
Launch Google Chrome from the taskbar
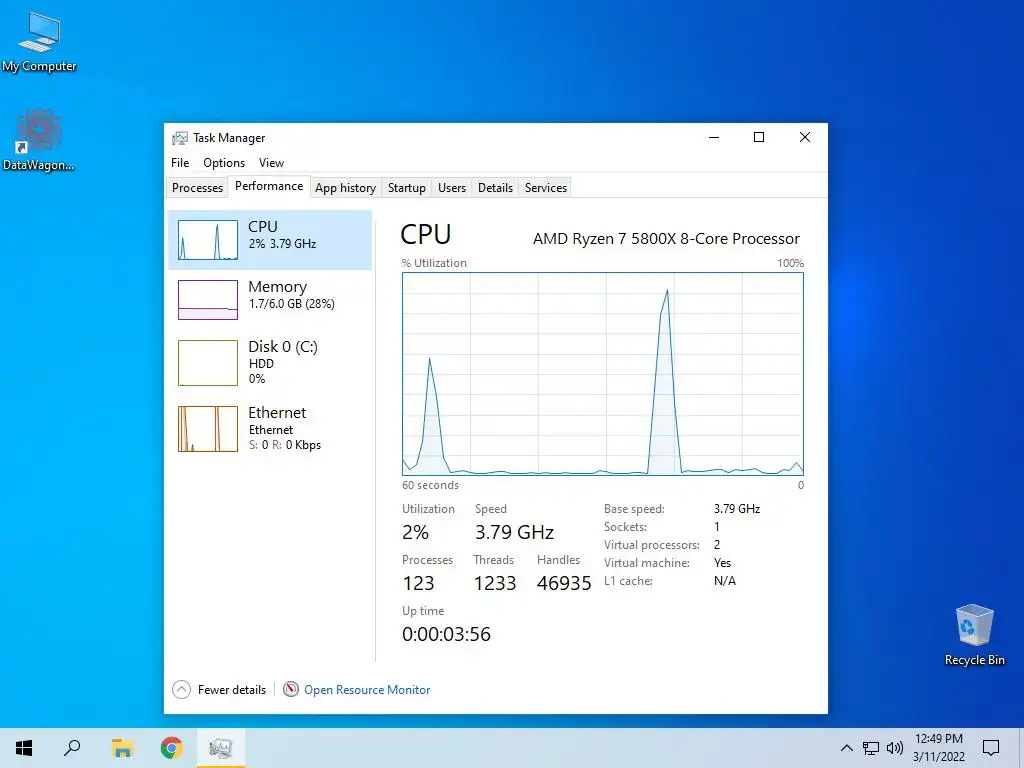coord(171,748)
